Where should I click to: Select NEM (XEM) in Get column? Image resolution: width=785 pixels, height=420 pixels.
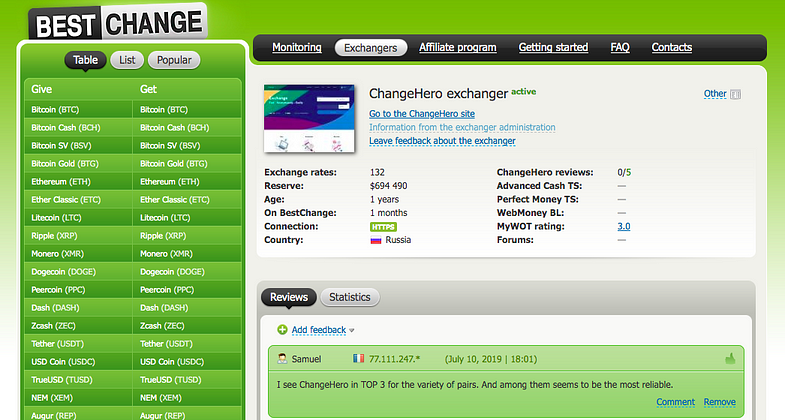(x=187, y=398)
